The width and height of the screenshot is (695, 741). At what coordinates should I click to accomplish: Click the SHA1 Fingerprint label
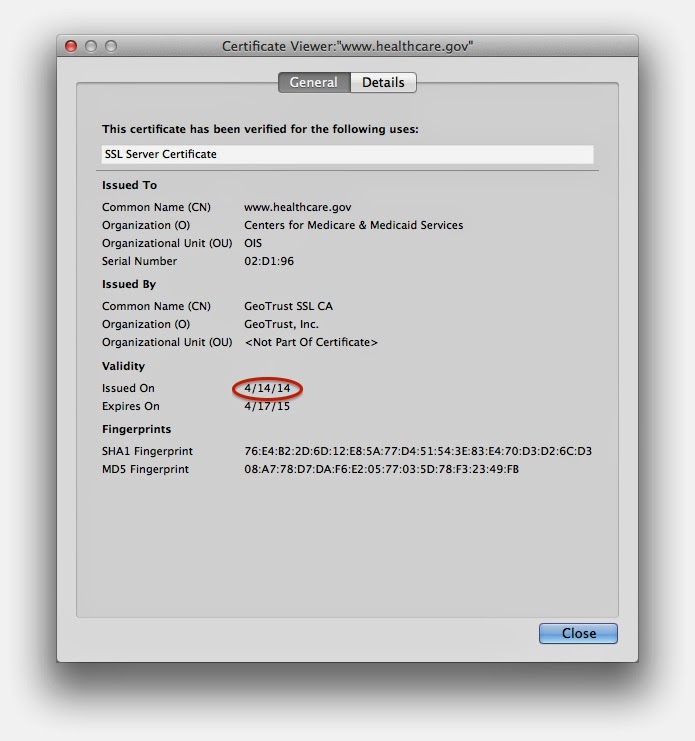[x=147, y=451]
